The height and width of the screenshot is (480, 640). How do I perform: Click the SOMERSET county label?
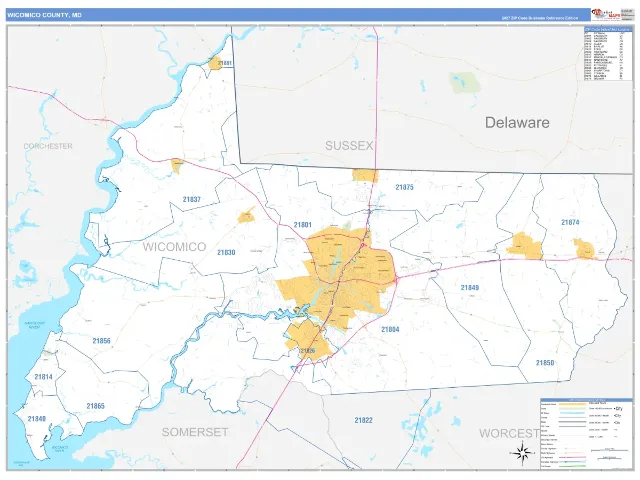[195, 432]
